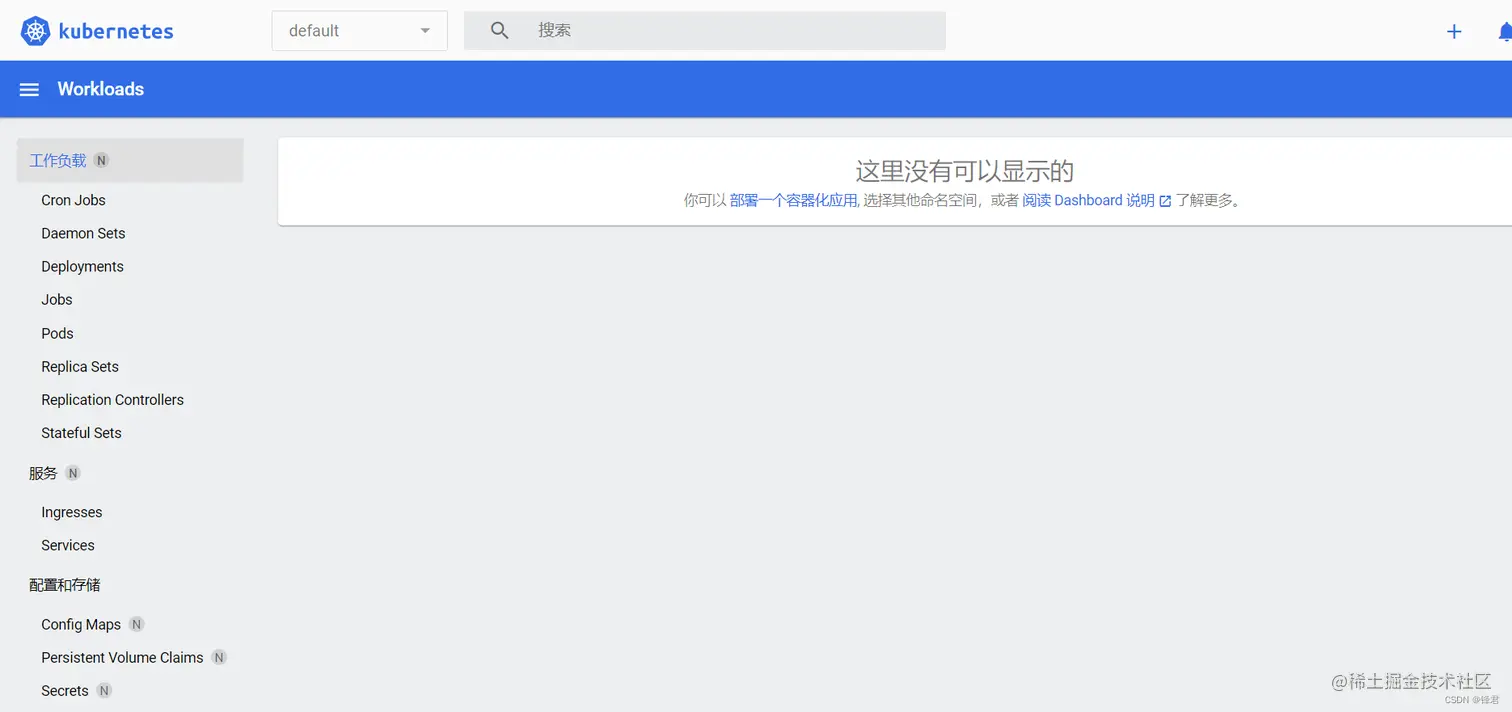Click the 部署一个容器化应用 link

tap(791, 200)
